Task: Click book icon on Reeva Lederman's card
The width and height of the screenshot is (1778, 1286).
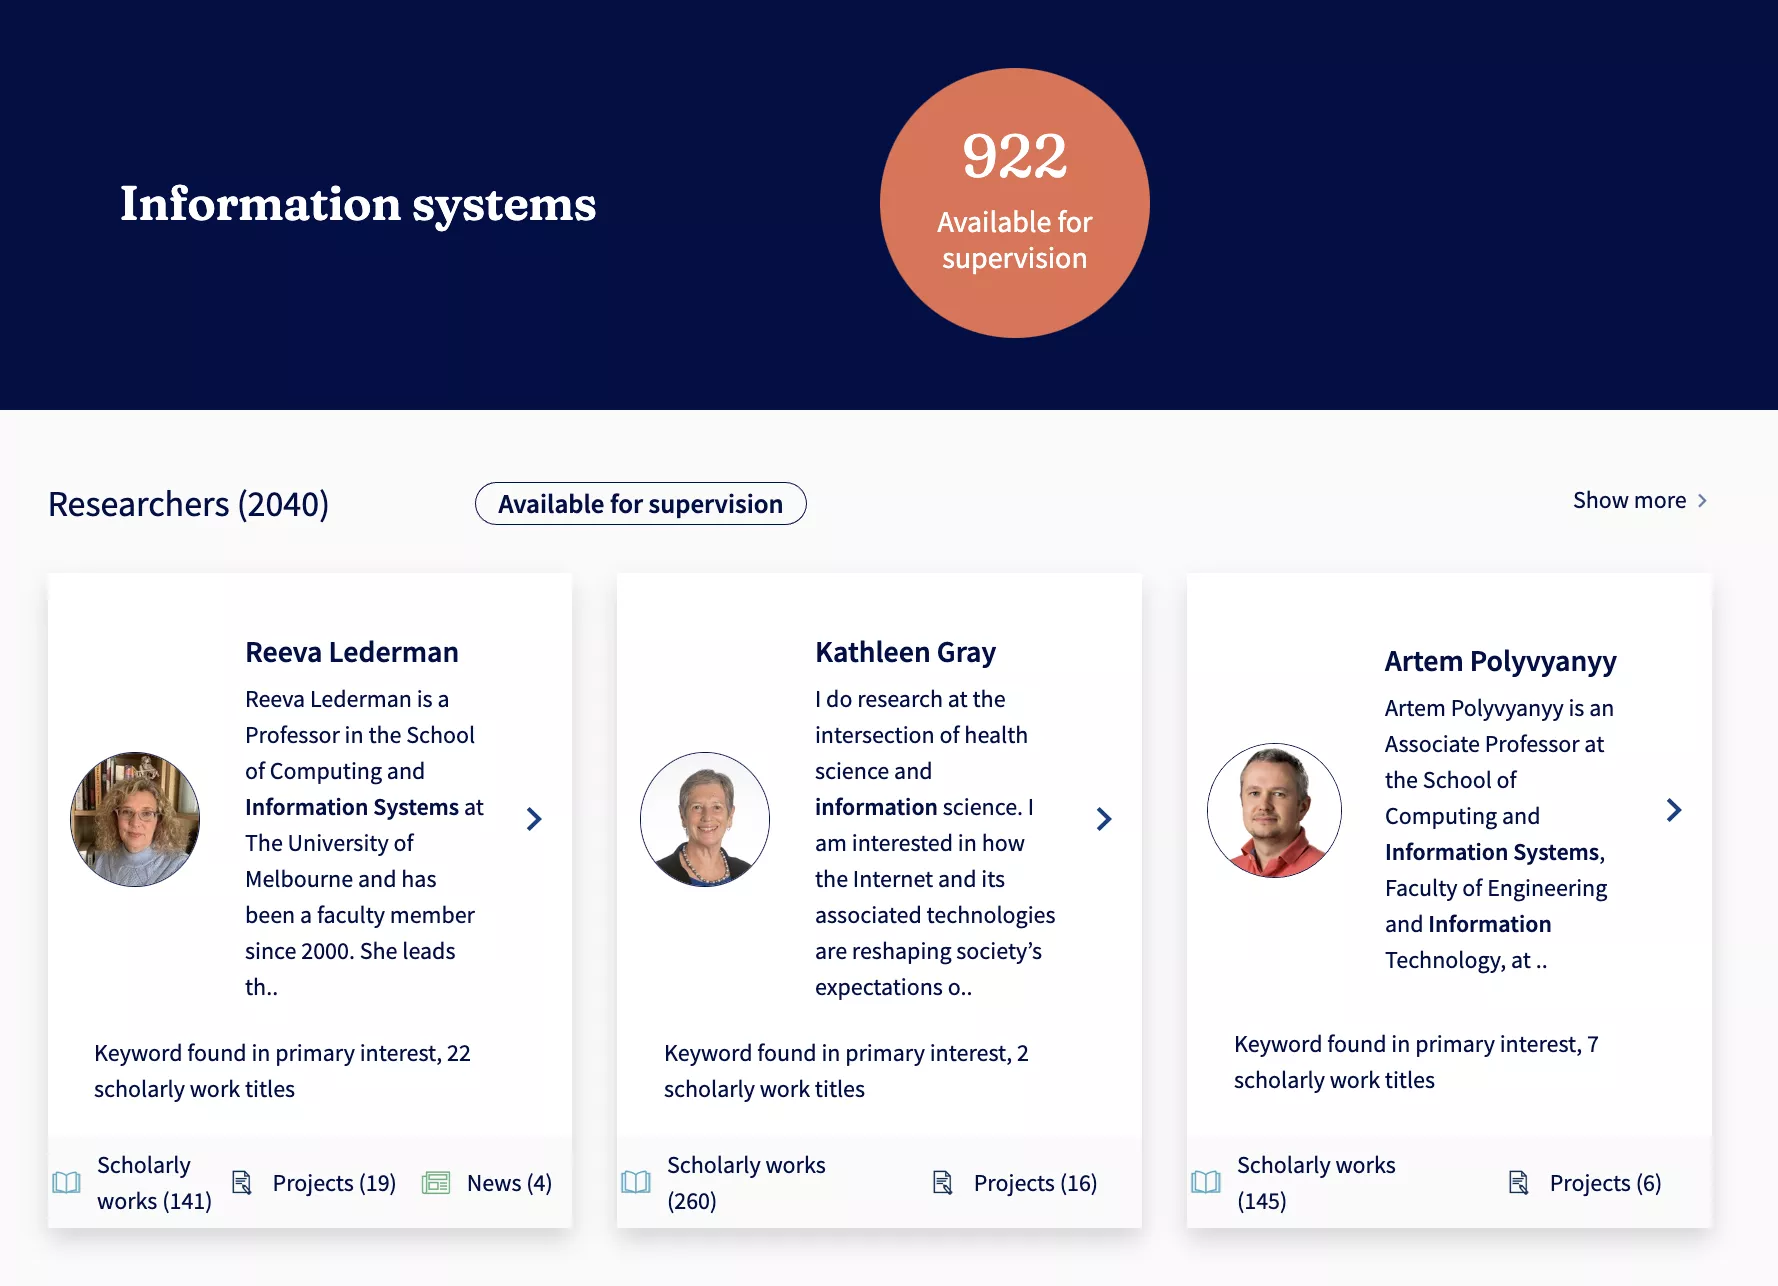Action: click(x=66, y=1183)
